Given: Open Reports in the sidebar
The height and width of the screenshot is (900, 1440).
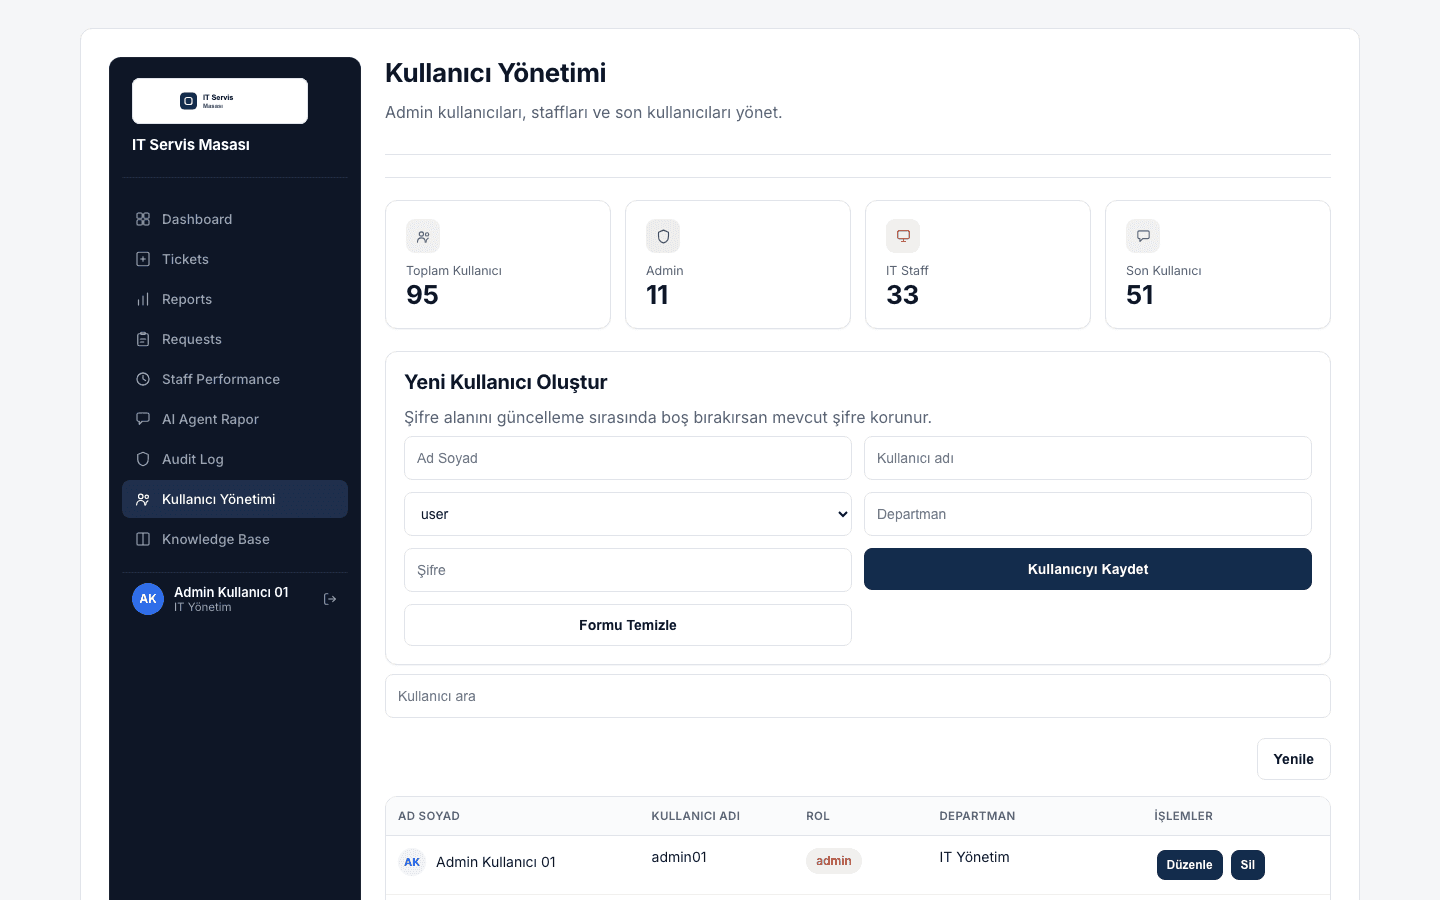Looking at the screenshot, I should 235,299.
